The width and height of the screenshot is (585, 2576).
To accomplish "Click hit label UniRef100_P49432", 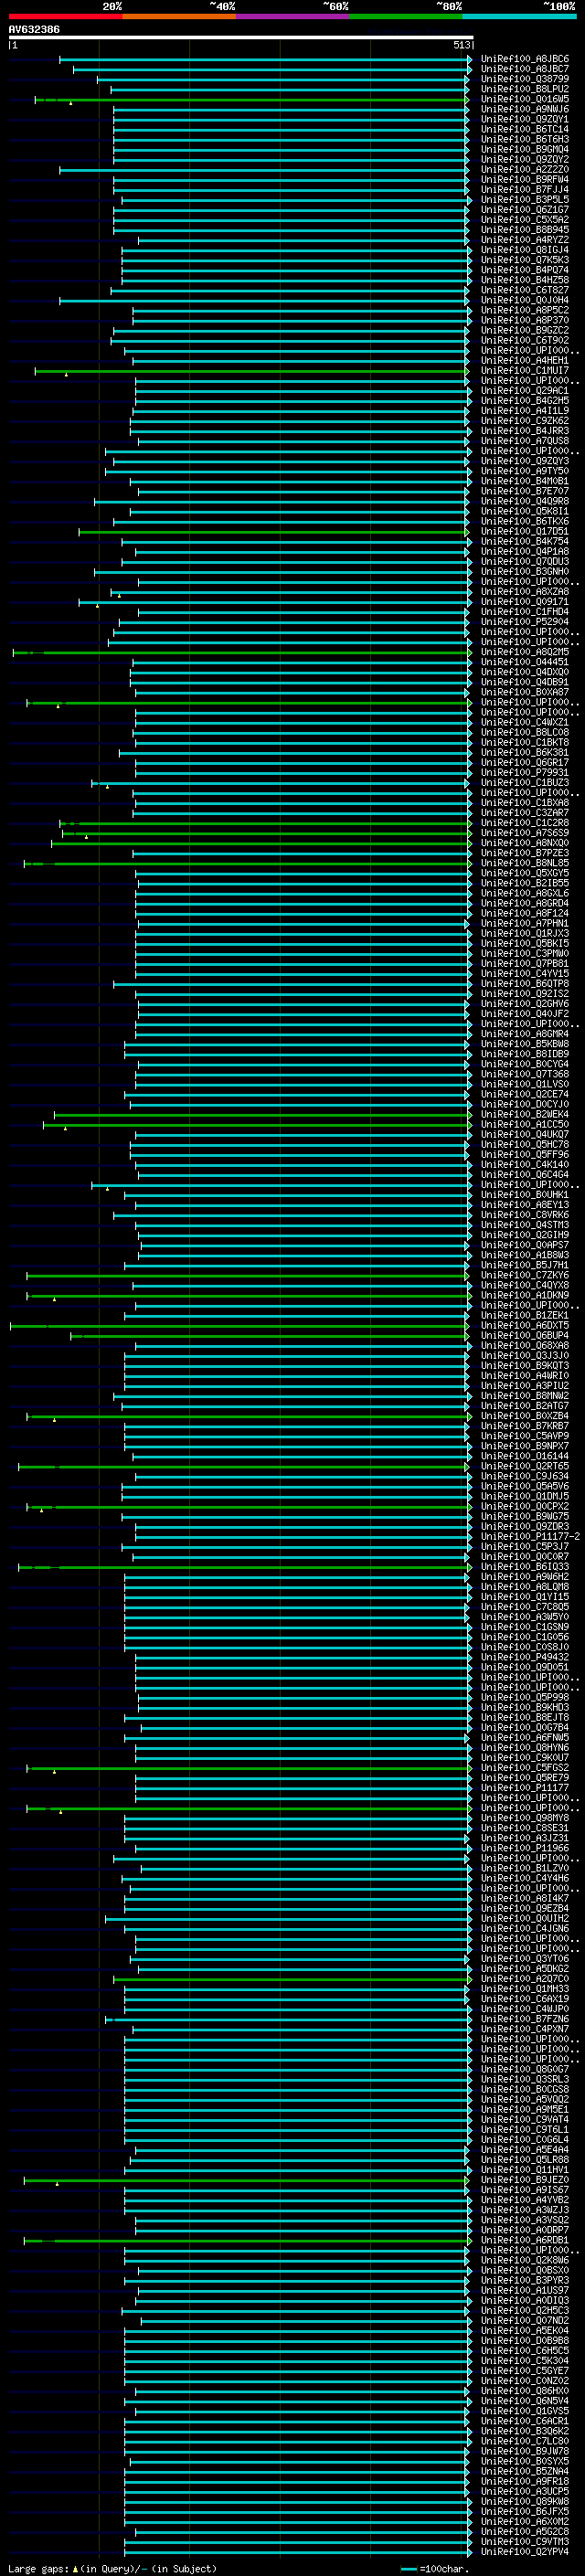I will pyautogui.click(x=525, y=1657).
